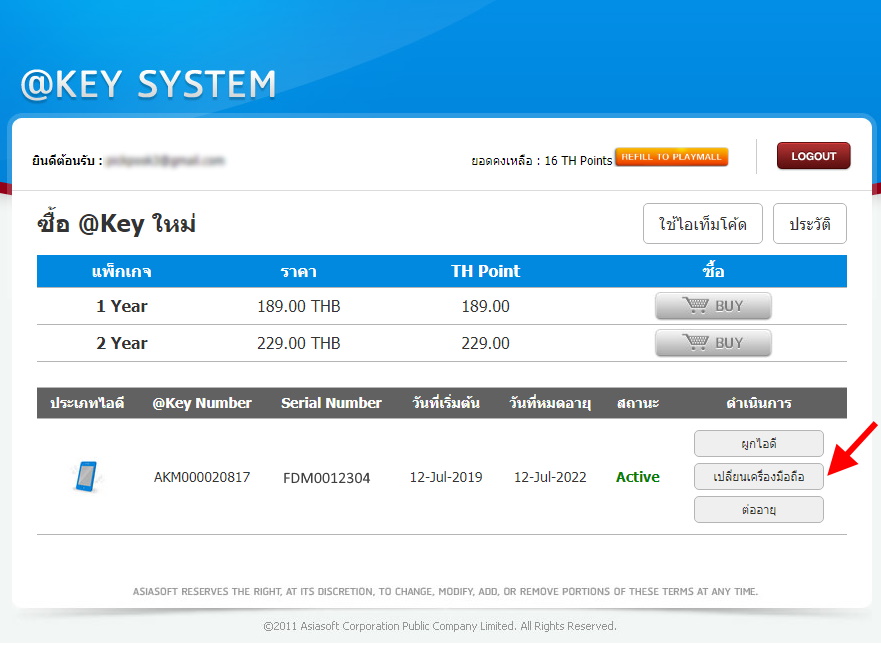
Task: Log out using the LOGOUT button
Action: point(813,156)
